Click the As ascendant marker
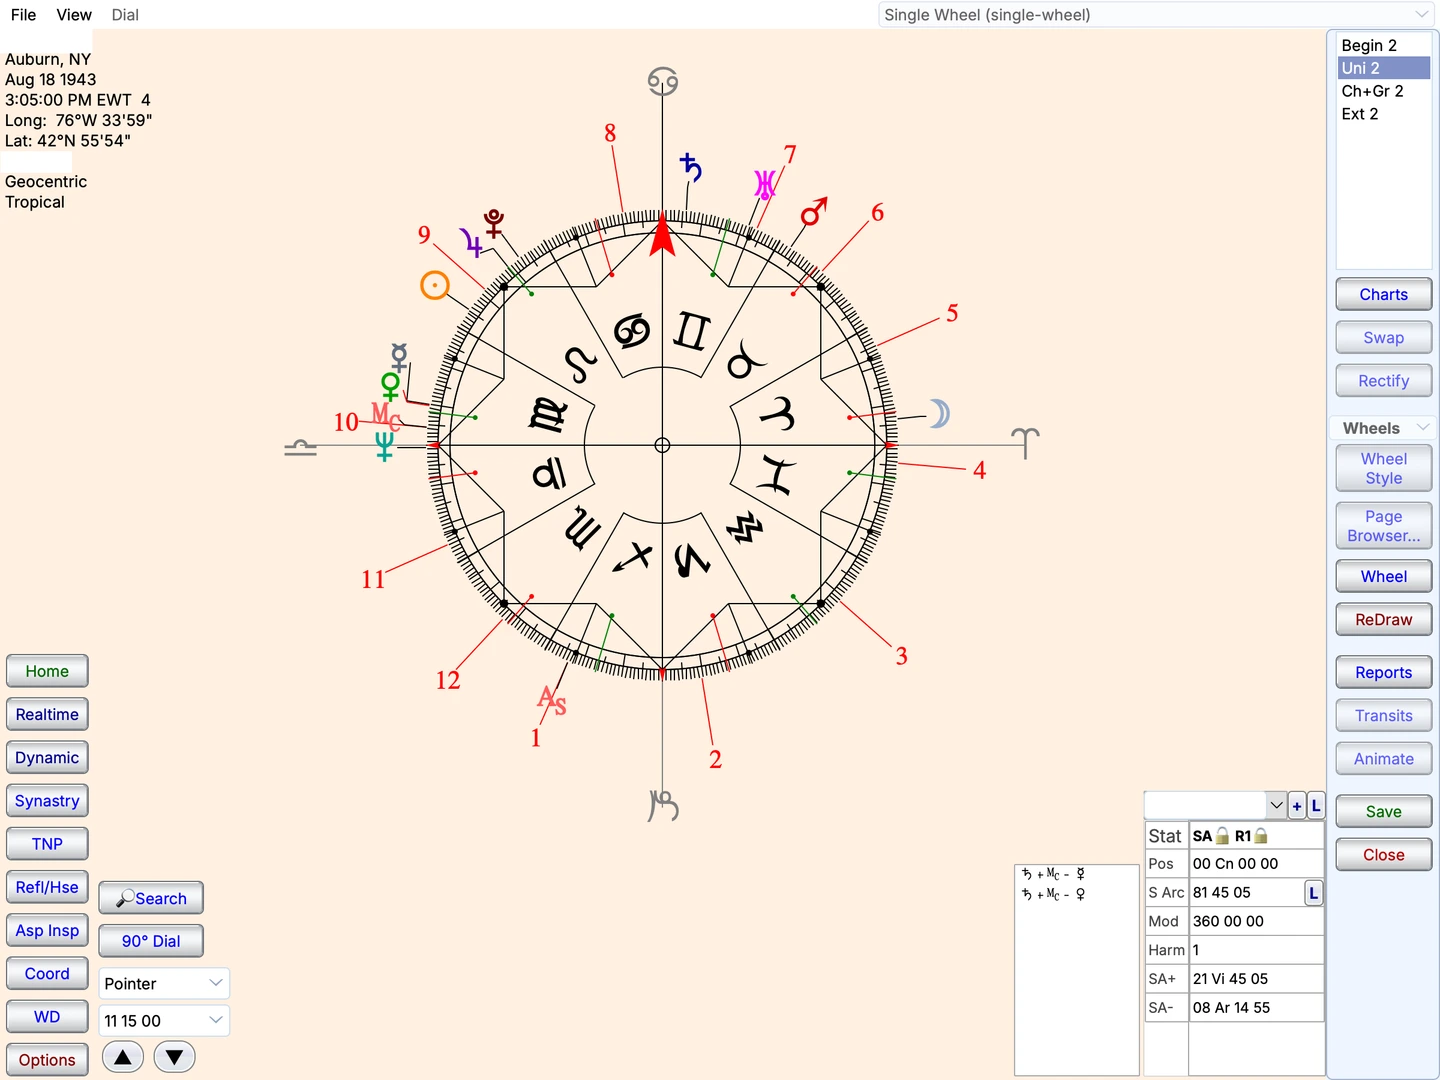 552,700
